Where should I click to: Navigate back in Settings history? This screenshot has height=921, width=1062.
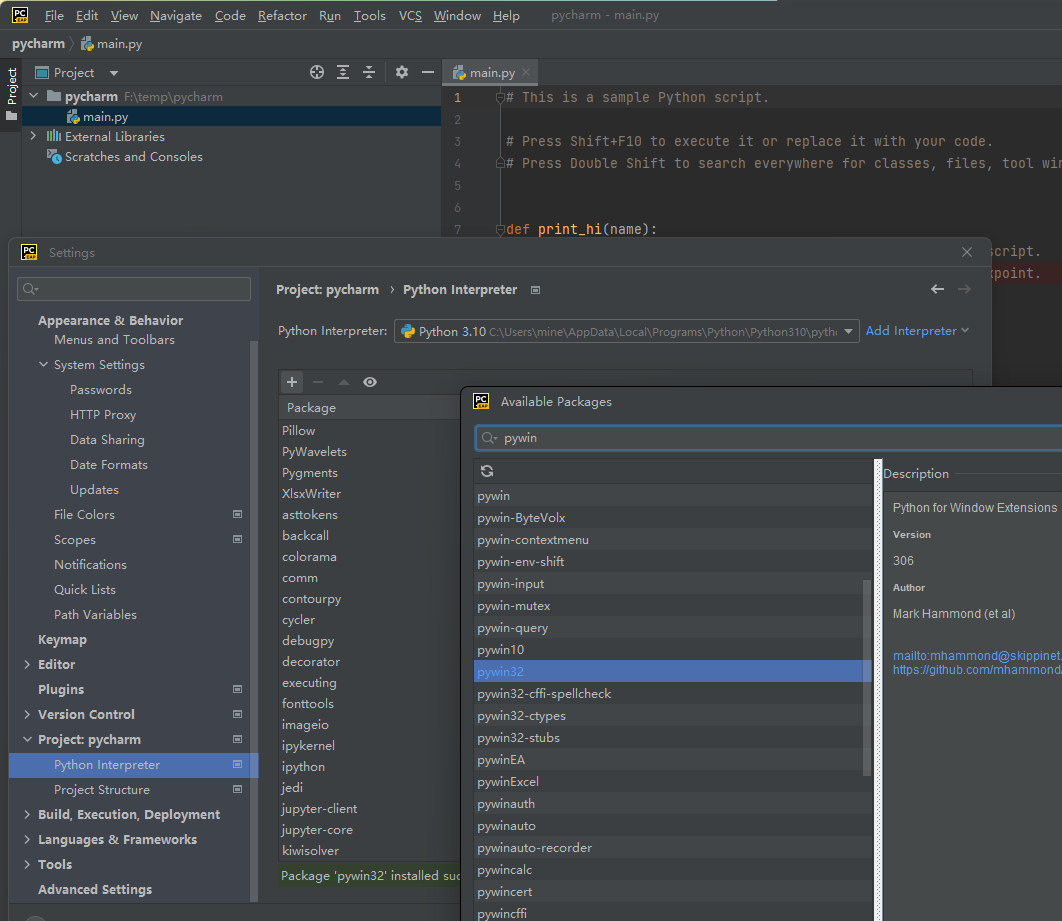[937, 289]
